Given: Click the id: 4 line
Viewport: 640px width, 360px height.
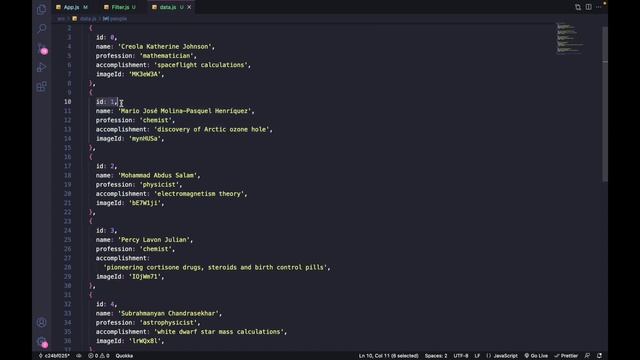Looking at the screenshot, I should pyautogui.click(x=107, y=304).
